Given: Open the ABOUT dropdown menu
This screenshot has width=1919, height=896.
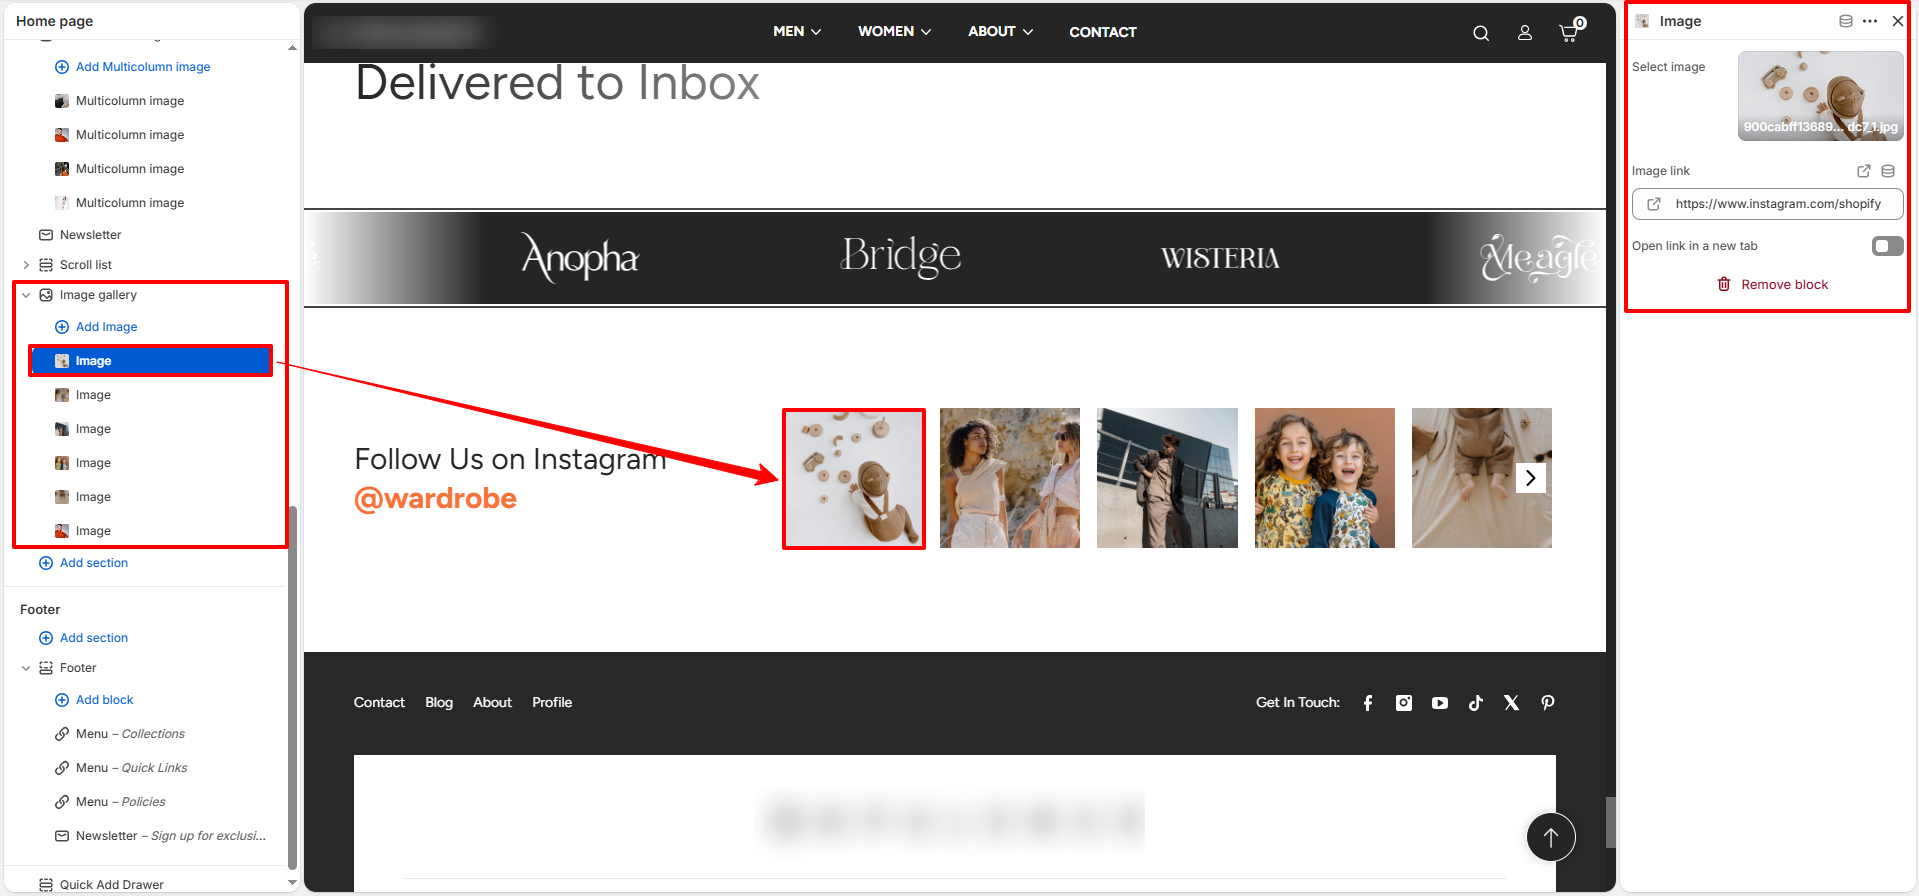Looking at the screenshot, I should (x=1000, y=32).
